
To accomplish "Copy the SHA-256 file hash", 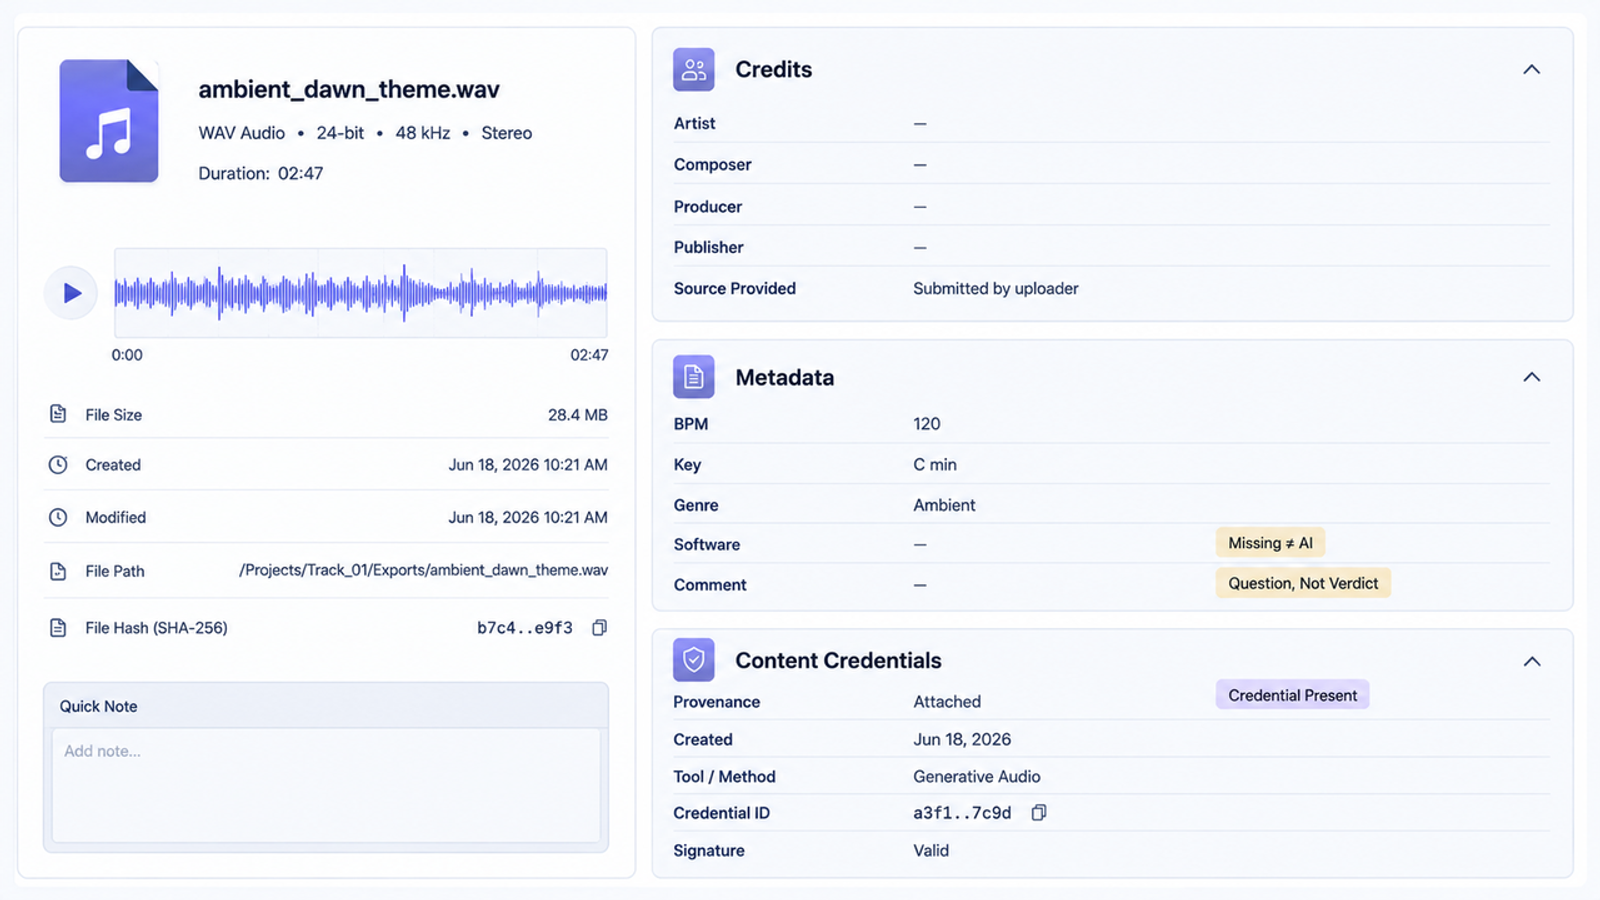I will pyautogui.click(x=599, y=628).
